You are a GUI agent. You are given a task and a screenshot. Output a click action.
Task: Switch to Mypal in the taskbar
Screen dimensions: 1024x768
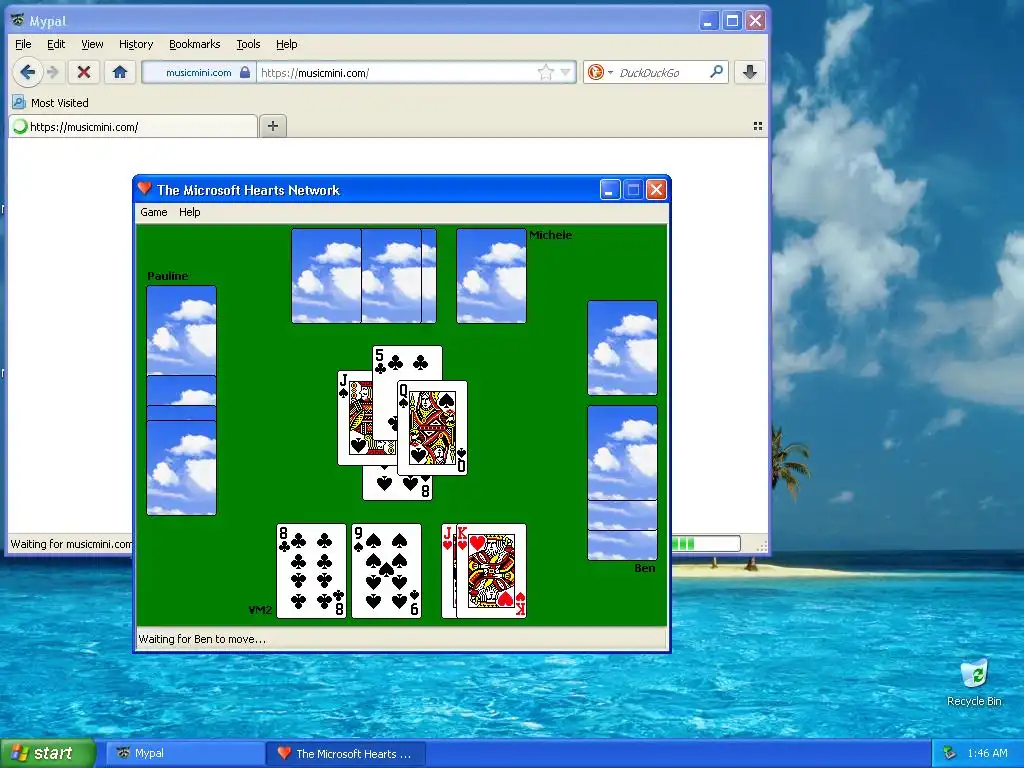click(185, 754)
